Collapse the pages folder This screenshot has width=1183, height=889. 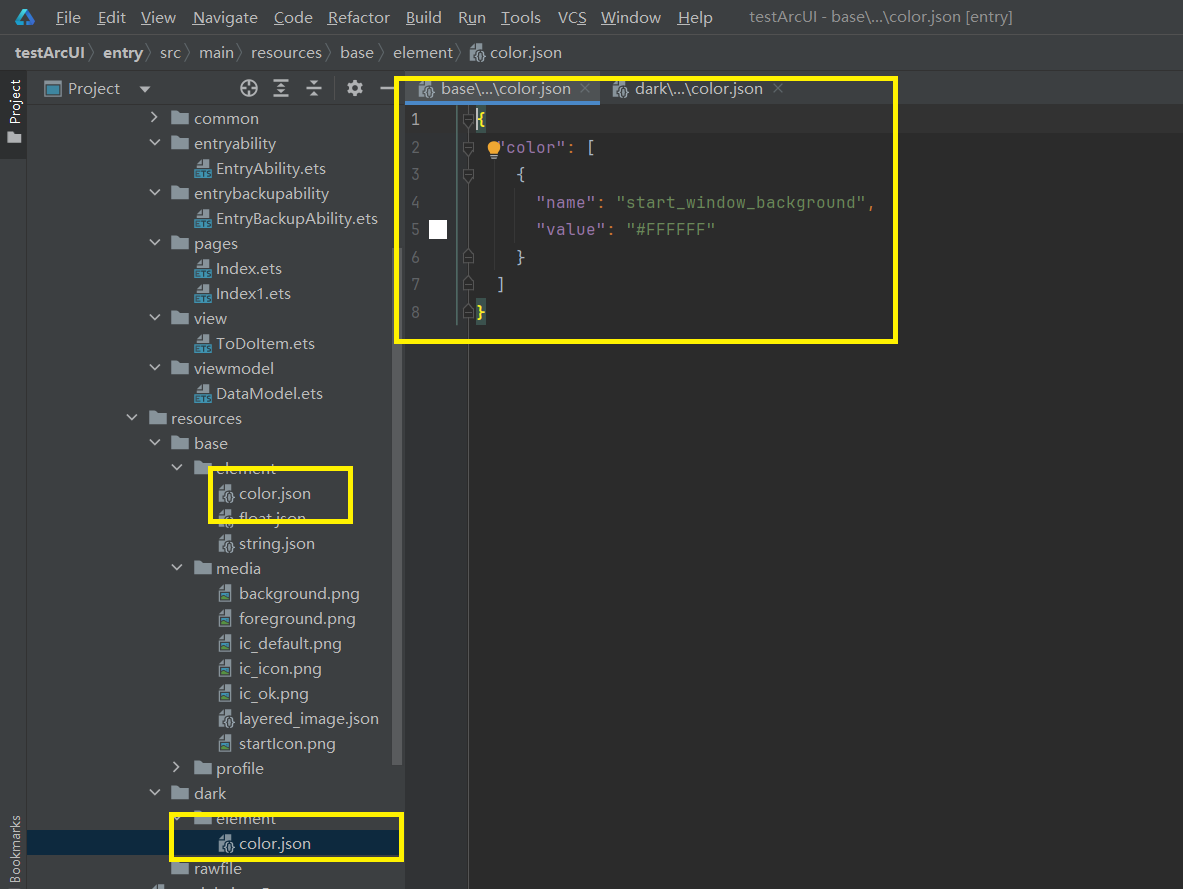155,242
